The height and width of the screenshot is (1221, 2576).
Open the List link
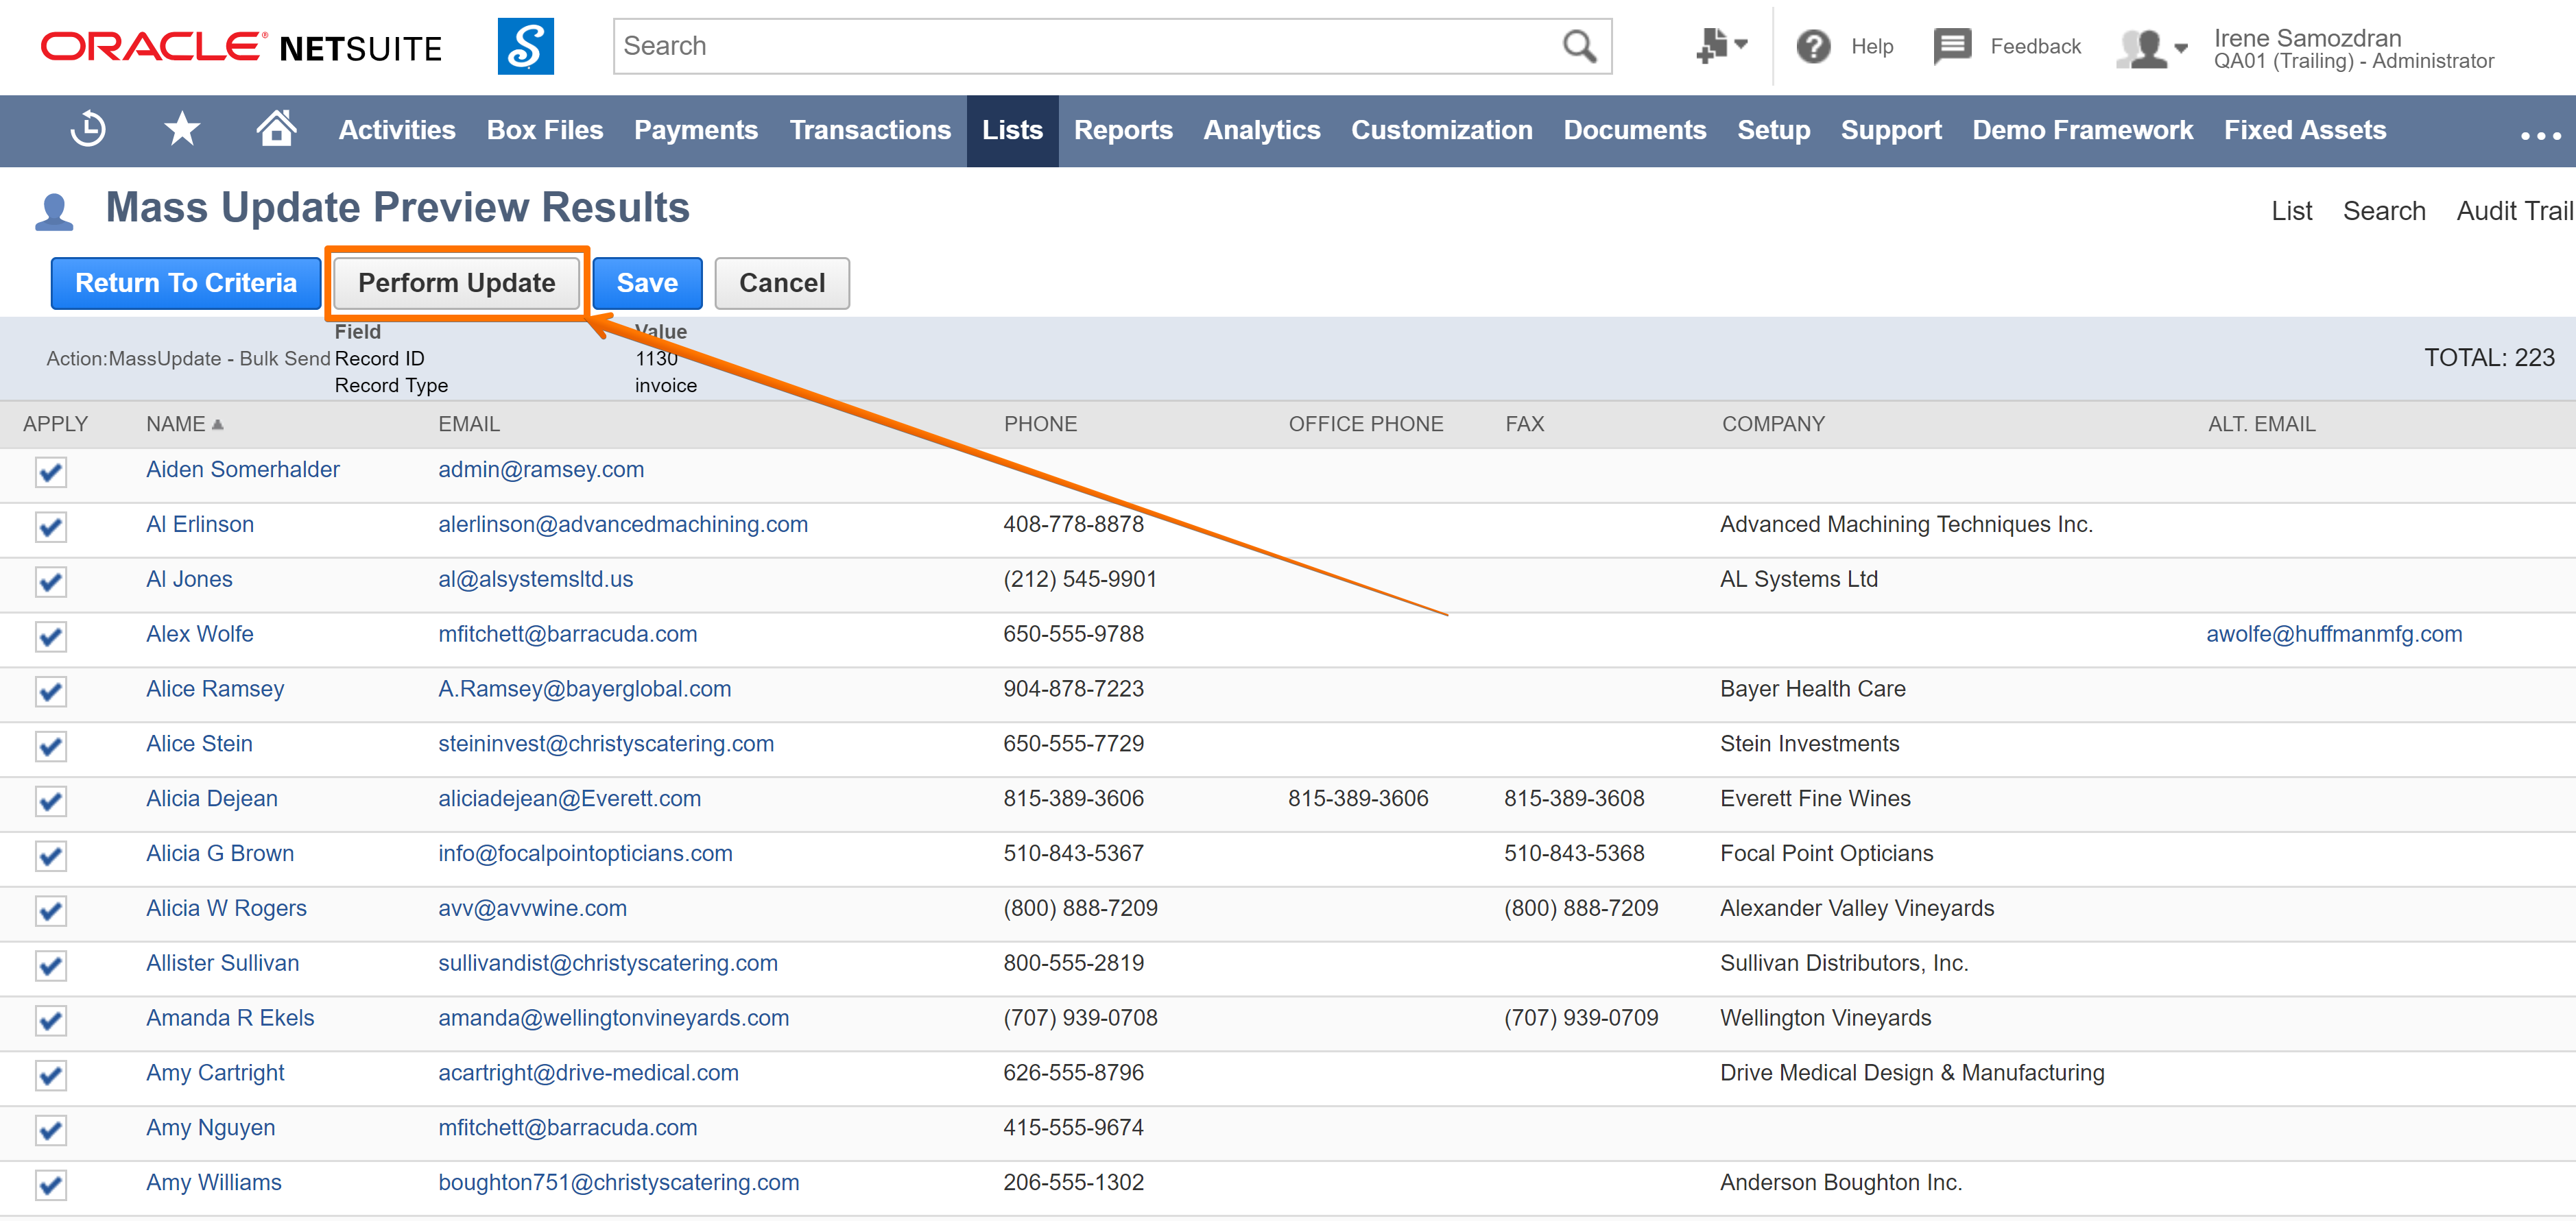(x=2291, y=211)
